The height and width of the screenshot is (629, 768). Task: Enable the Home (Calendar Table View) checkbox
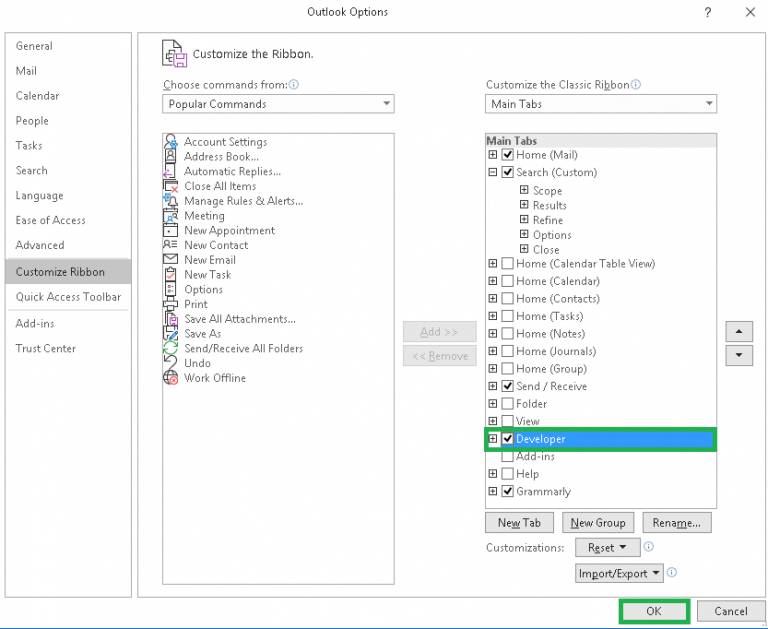tap(508, 264)
